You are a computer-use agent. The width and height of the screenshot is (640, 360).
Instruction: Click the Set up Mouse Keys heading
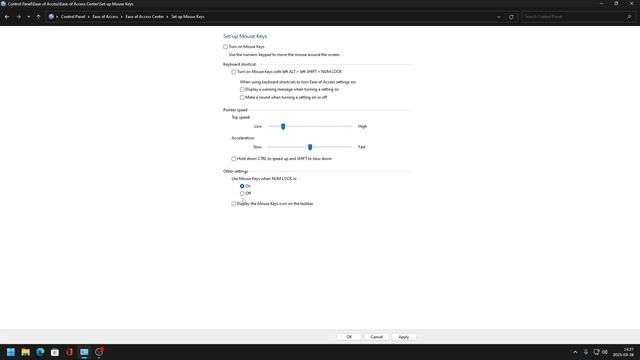coord(245,36)
